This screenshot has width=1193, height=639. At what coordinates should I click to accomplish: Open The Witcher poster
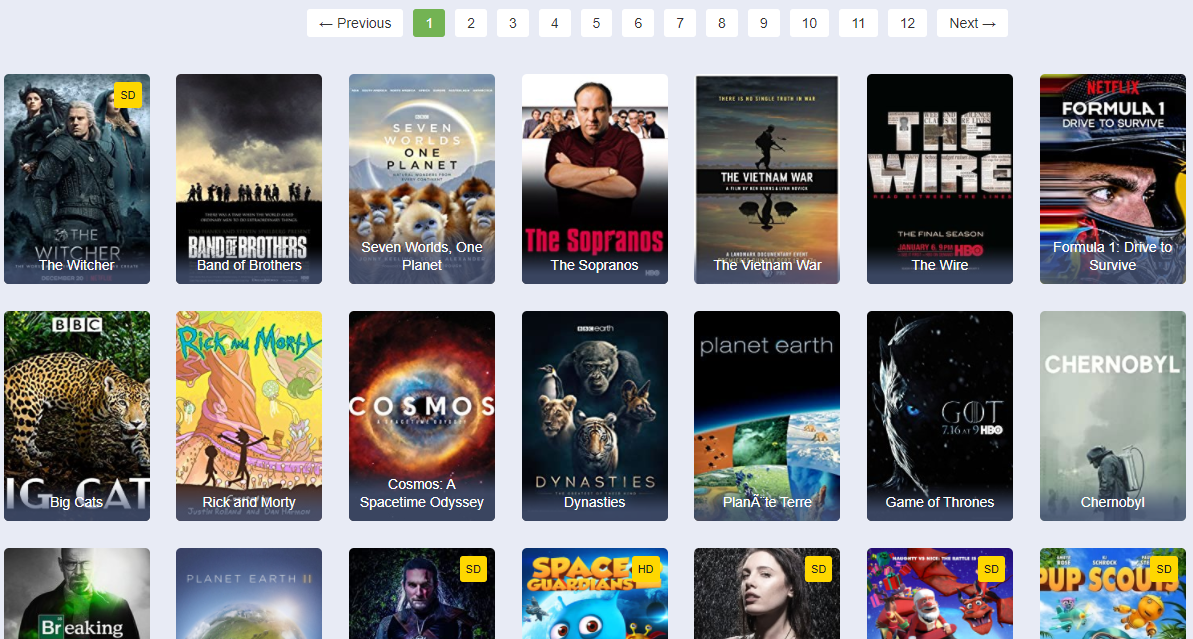(77, 180)
